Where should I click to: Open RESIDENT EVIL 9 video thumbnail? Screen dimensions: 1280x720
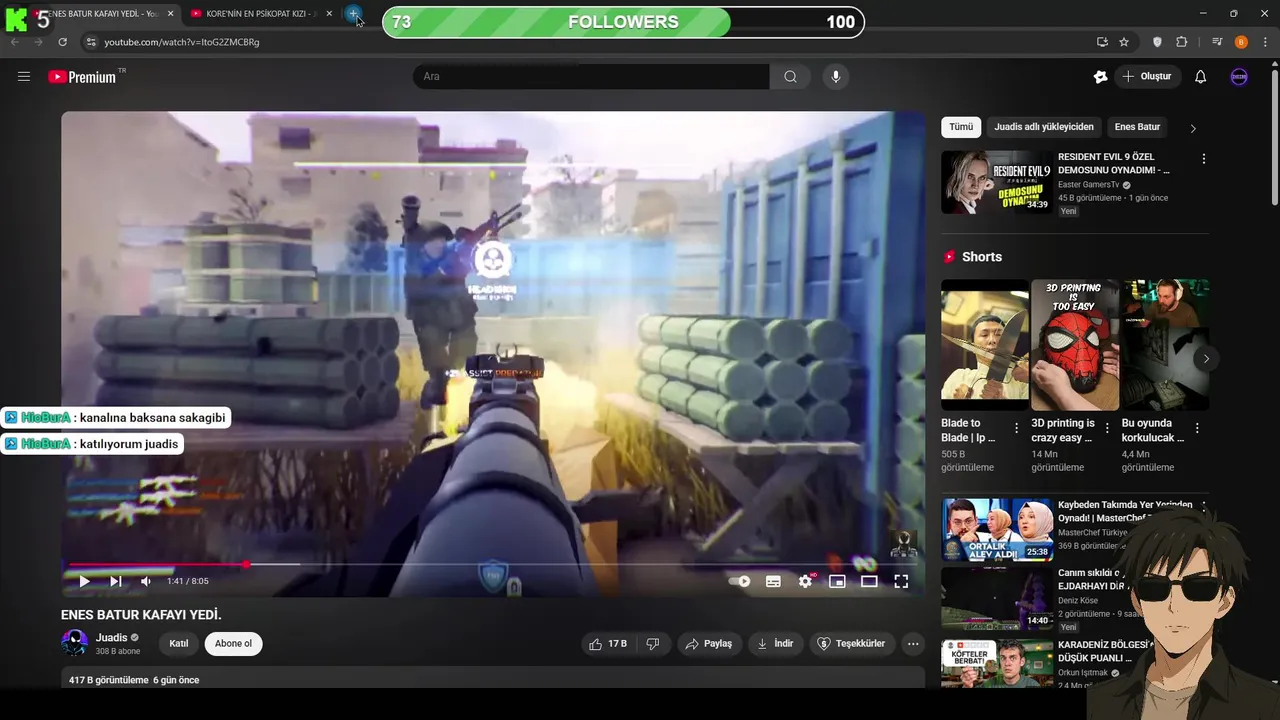[x=996, y=182]
